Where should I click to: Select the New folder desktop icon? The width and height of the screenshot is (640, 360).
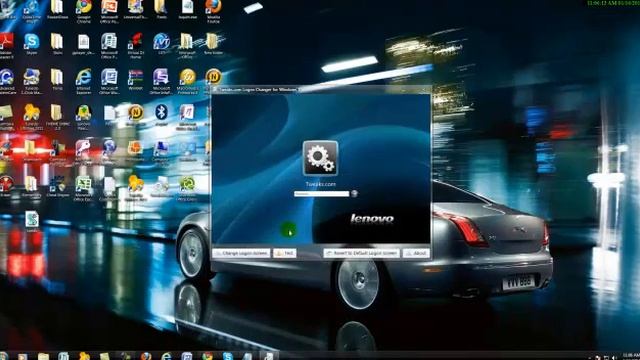[x=213, y=44]
